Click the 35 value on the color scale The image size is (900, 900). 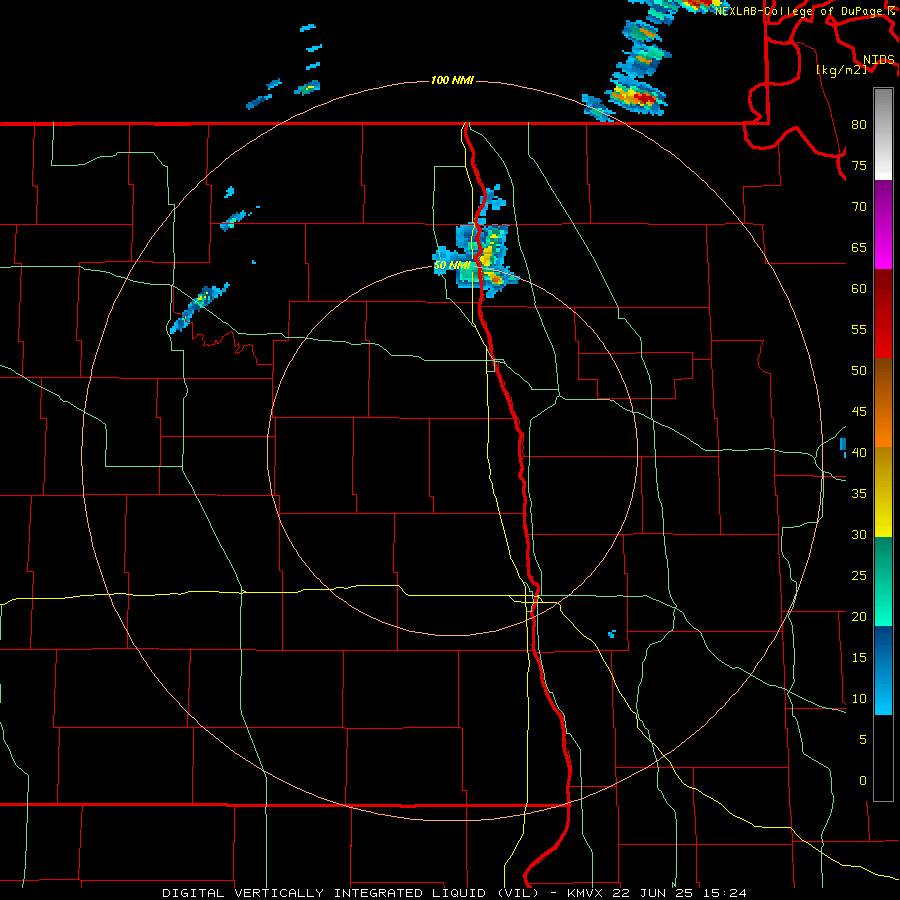859,494
